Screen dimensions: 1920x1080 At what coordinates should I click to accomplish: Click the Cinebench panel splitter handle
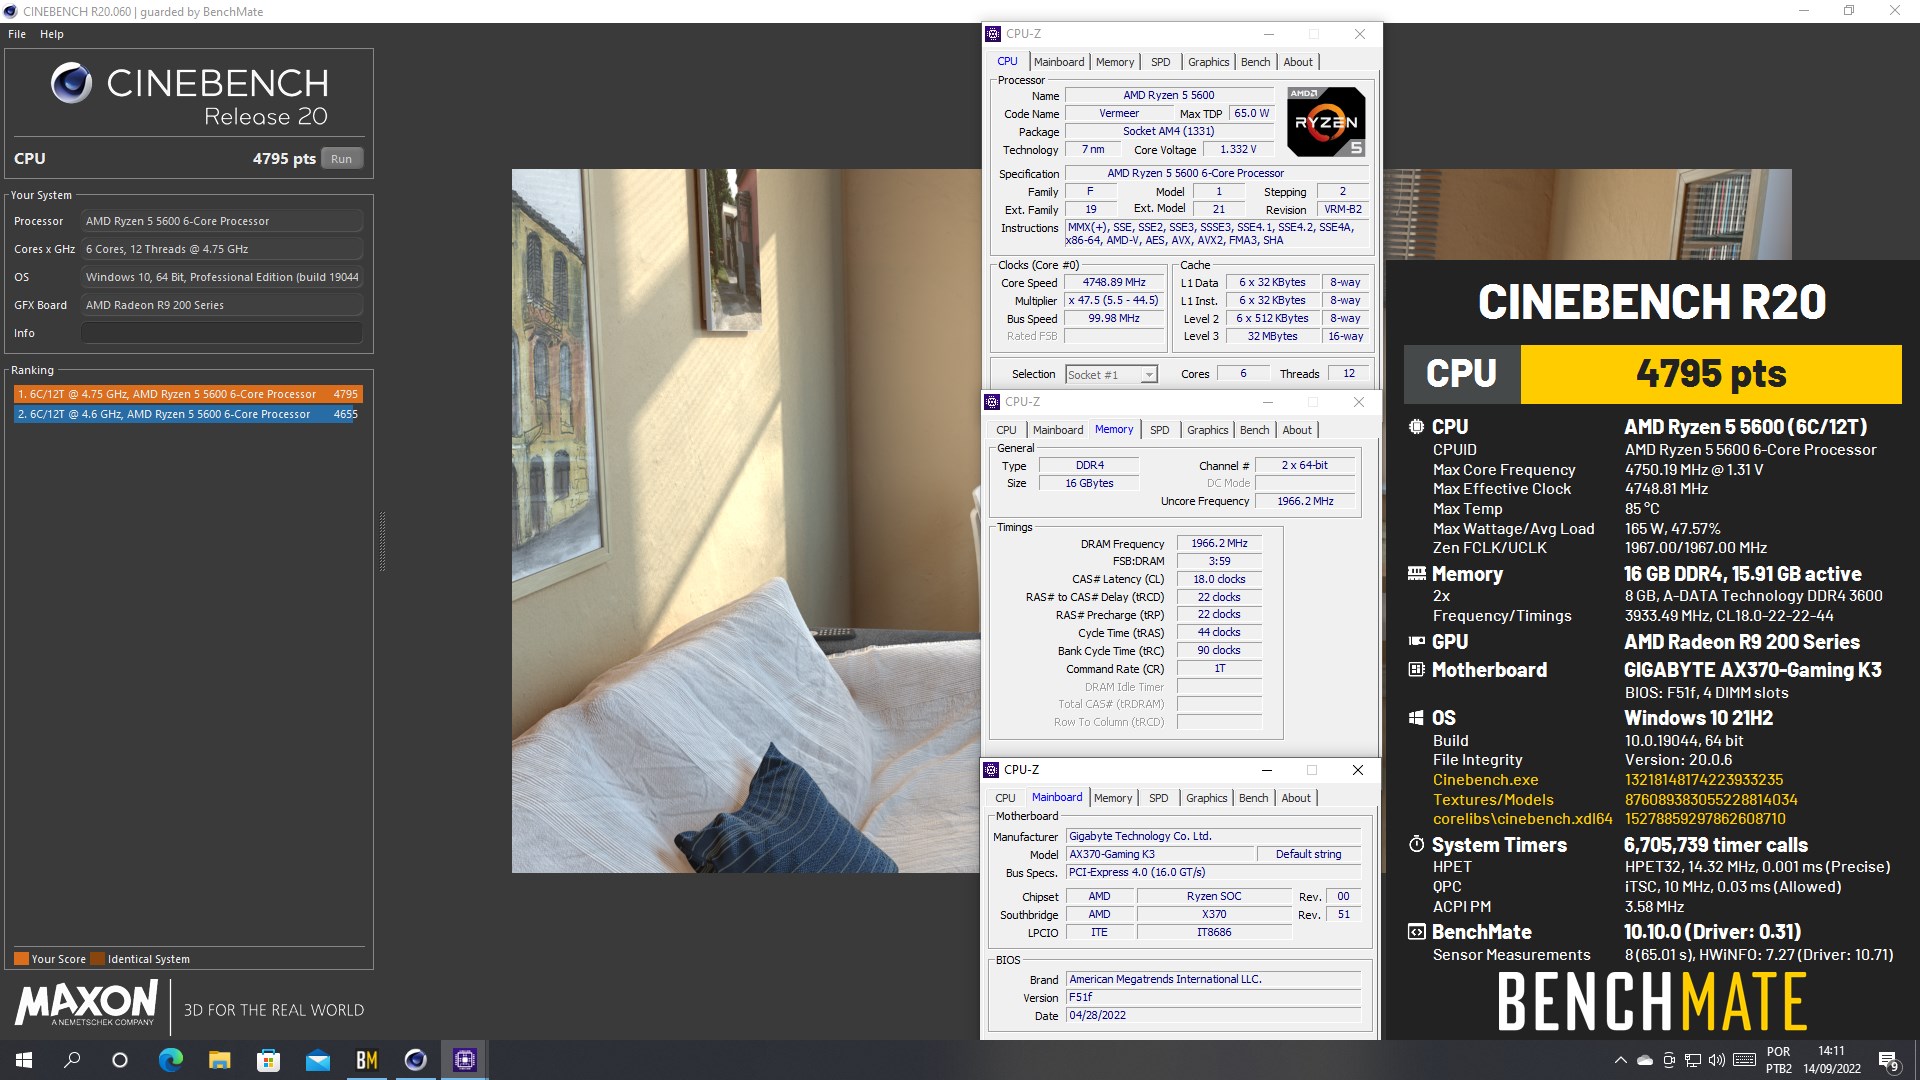coord(382,541)
